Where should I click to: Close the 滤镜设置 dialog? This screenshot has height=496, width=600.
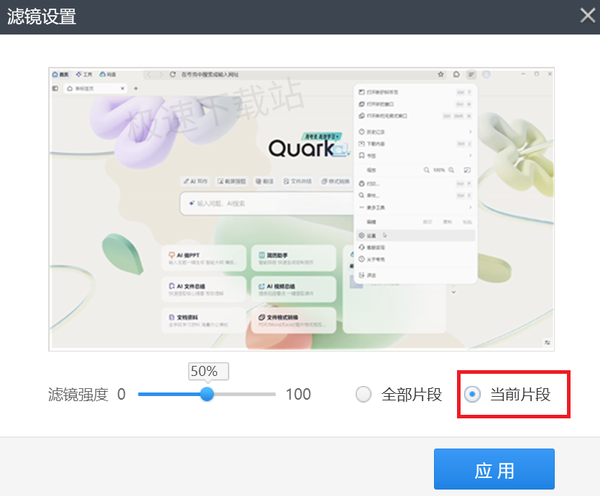tap(587, 16)
